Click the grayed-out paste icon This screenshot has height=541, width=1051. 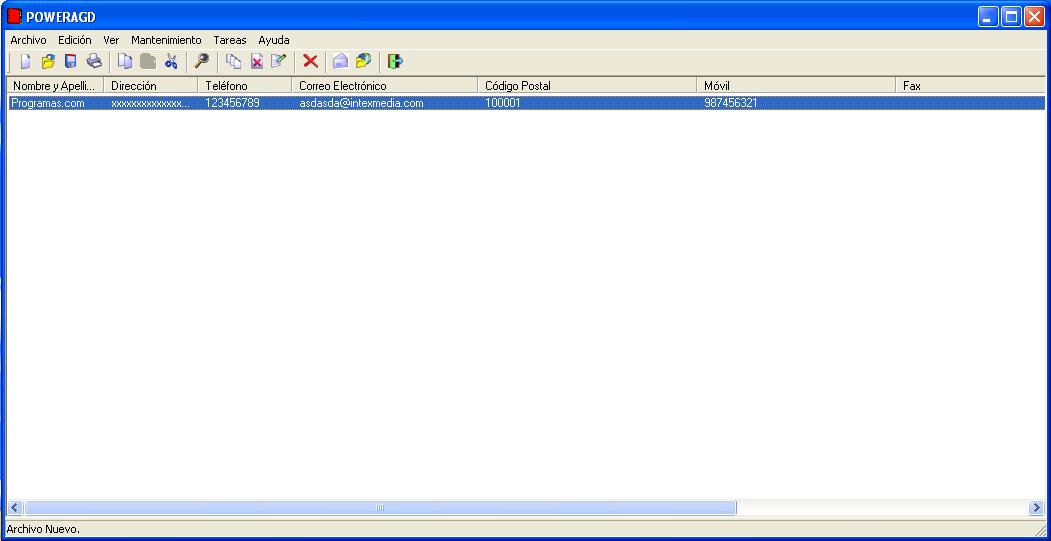(x=148, y=62)
